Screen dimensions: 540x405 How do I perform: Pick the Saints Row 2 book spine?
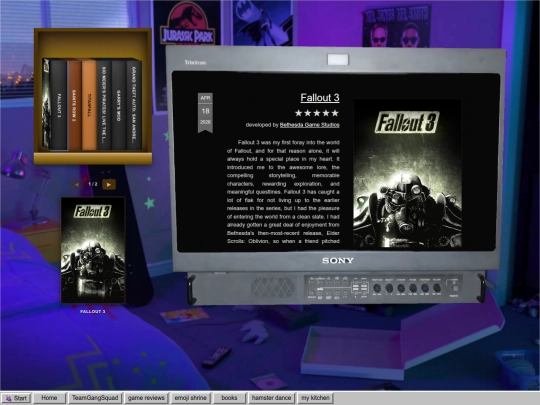tap(74, 105)
